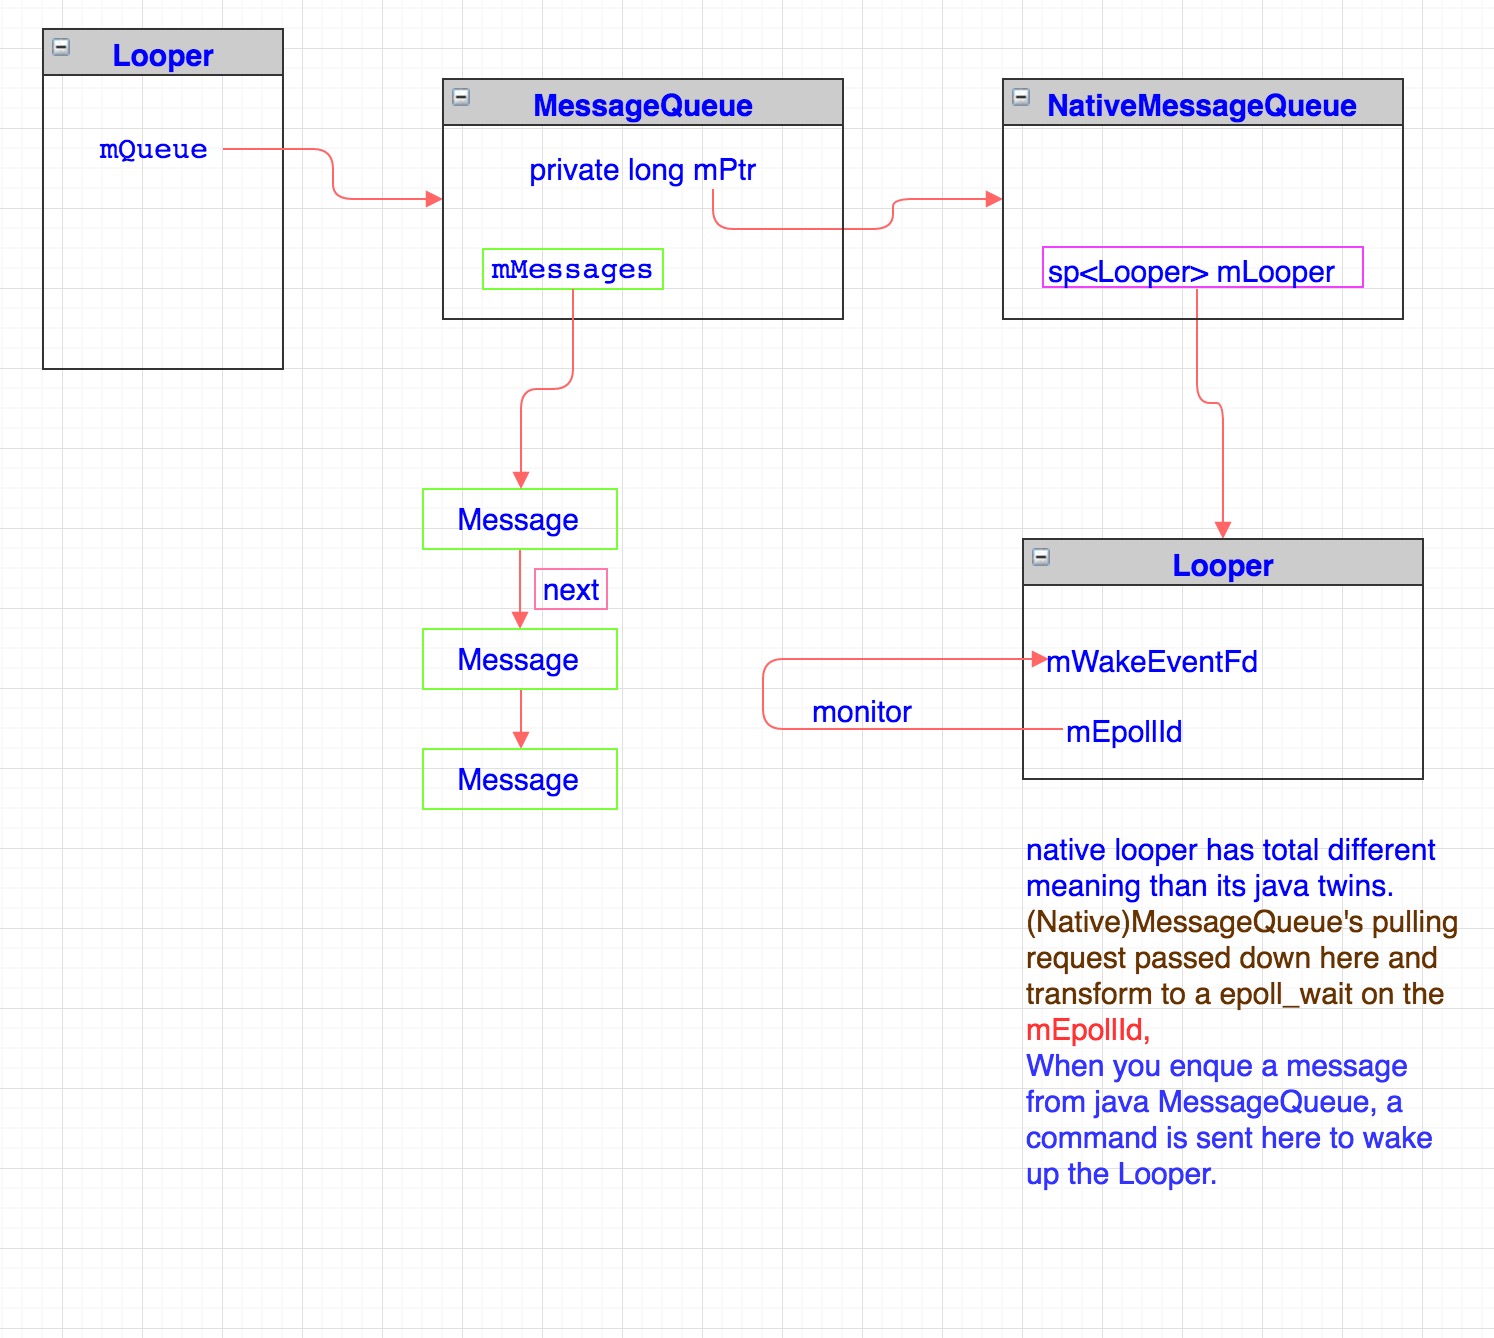Select the middle Message node
Screen dimensions: 1494x1338
pos(519,659)
